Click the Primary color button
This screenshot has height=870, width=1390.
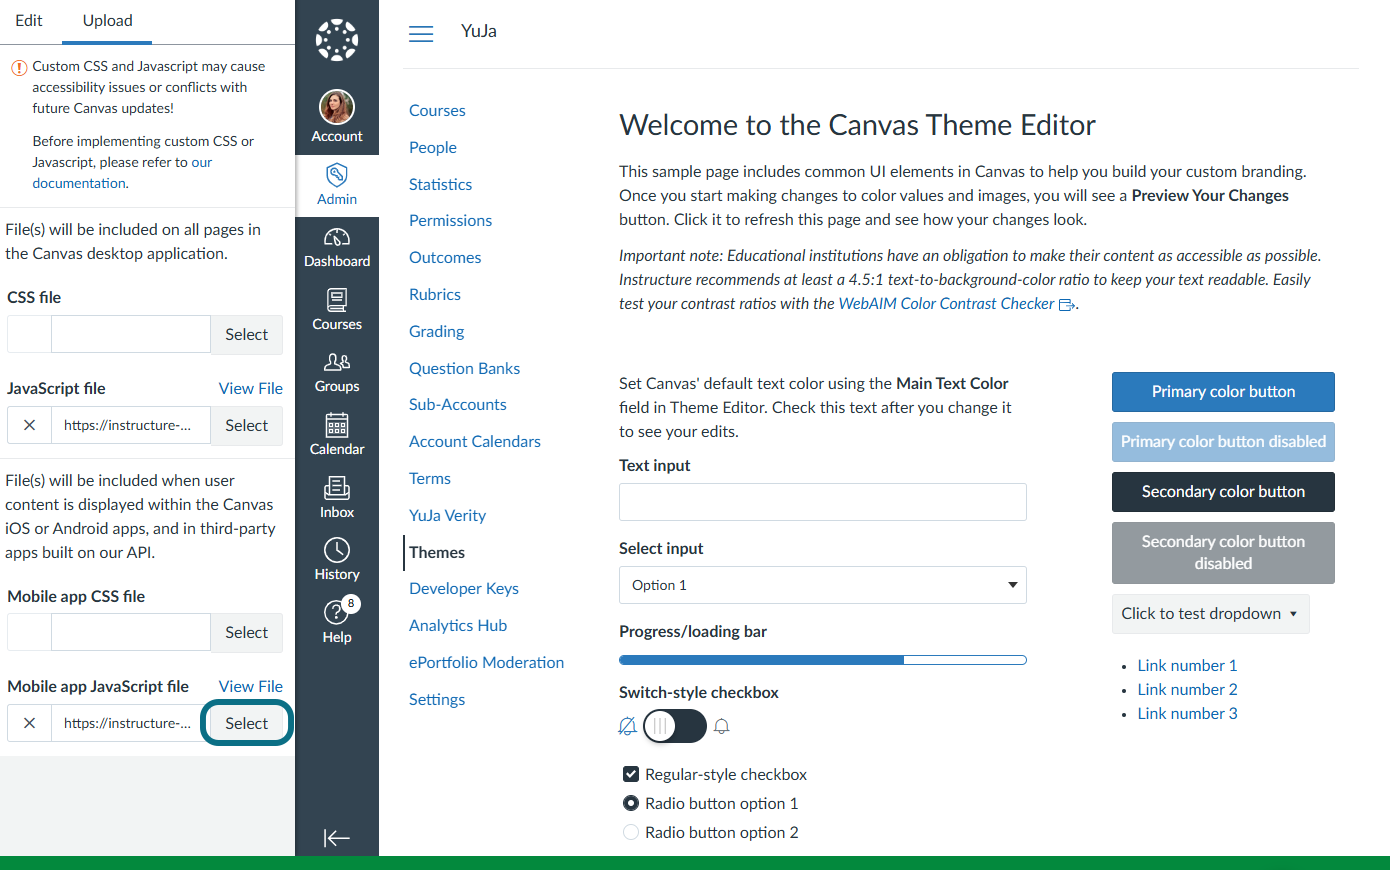pos(1223,392)
